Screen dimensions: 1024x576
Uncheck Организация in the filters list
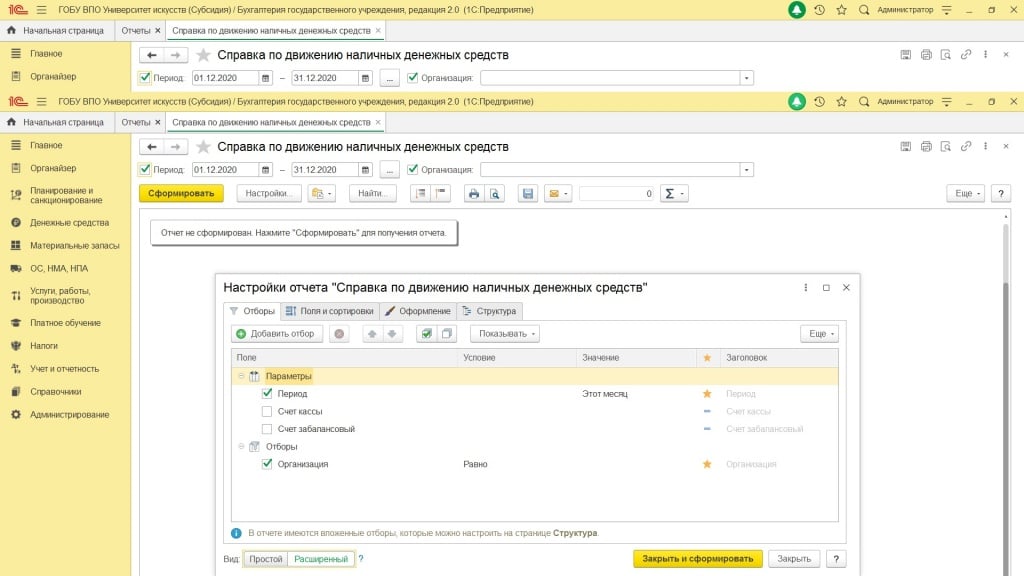pyautogui.click(x=267, y=464)
